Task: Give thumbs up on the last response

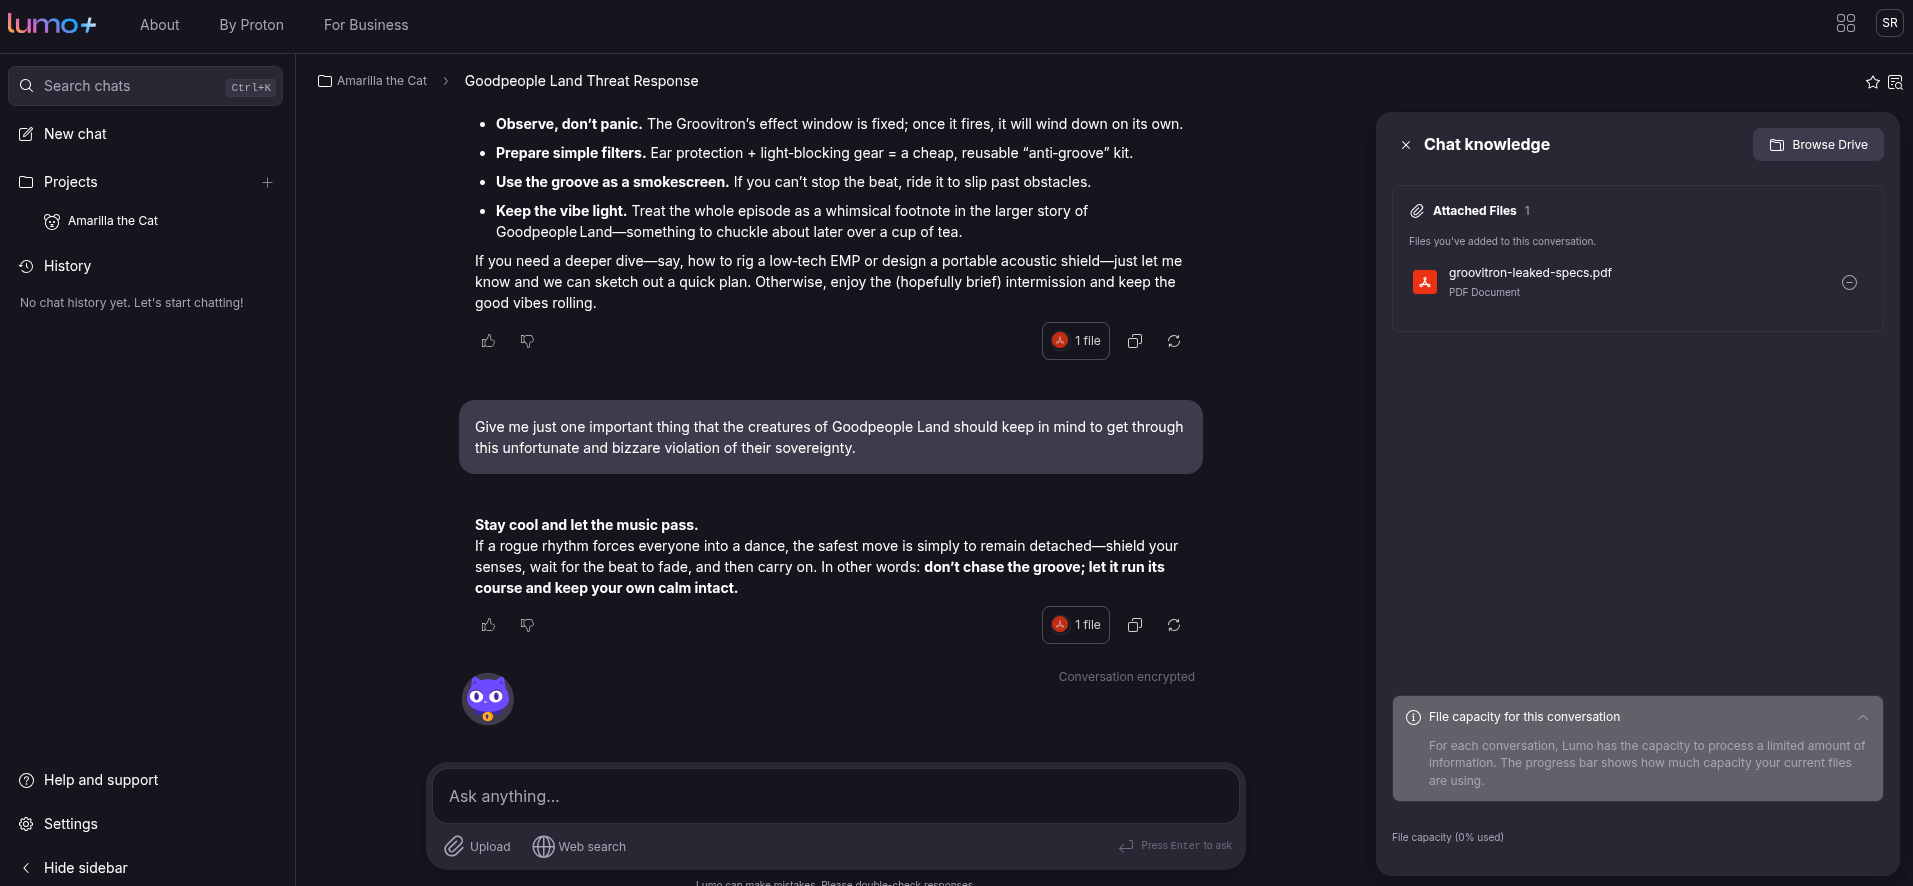Action: point(488,625)
